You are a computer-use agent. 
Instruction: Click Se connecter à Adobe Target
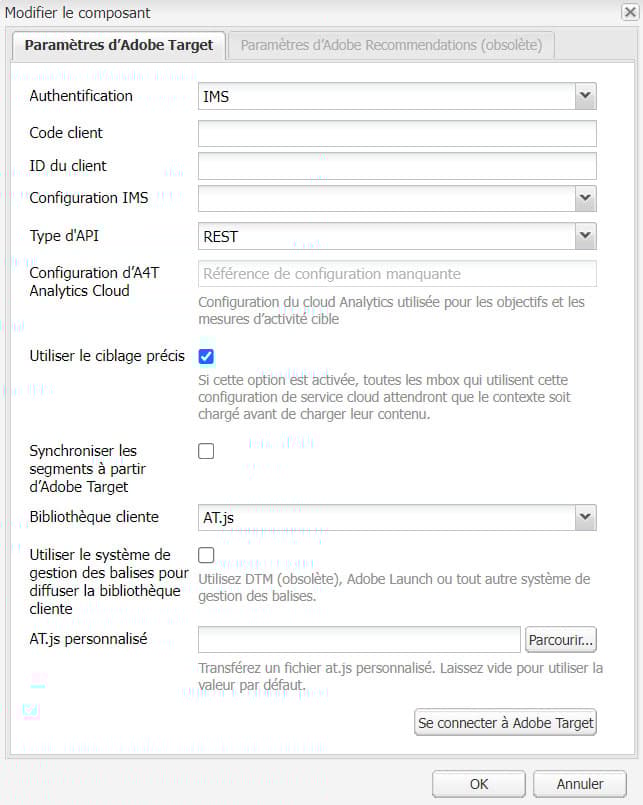point(505,722)
